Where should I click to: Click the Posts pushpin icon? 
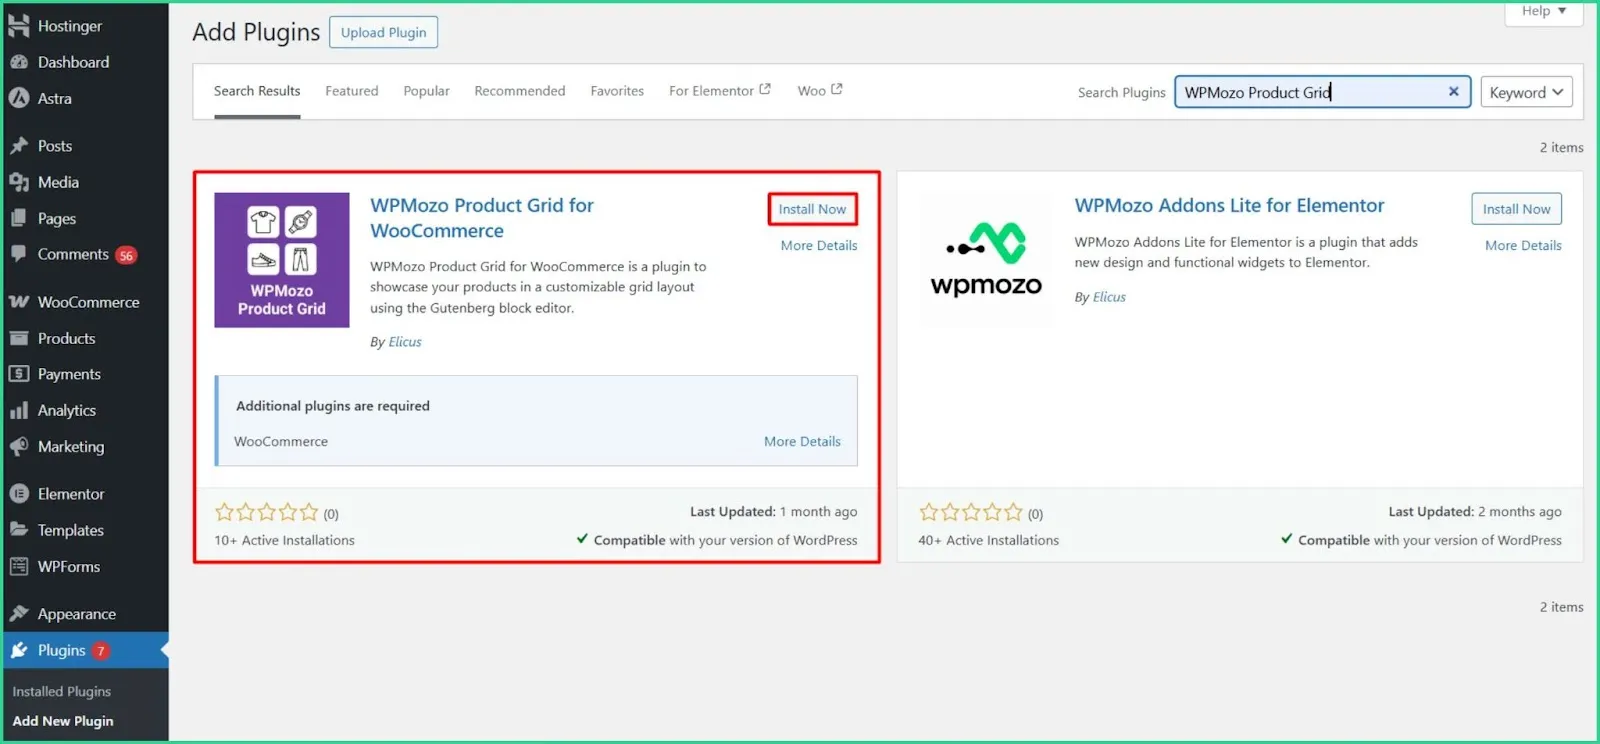18,146
